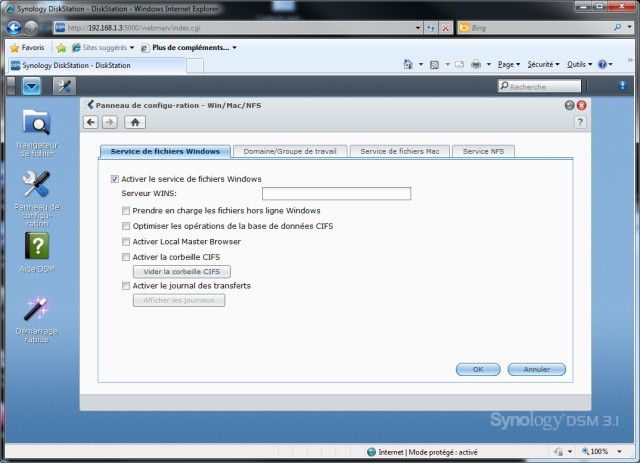Click the Bing search magnifier icon
The height and width of the screenshot is (463, 640).
[617, 27]
